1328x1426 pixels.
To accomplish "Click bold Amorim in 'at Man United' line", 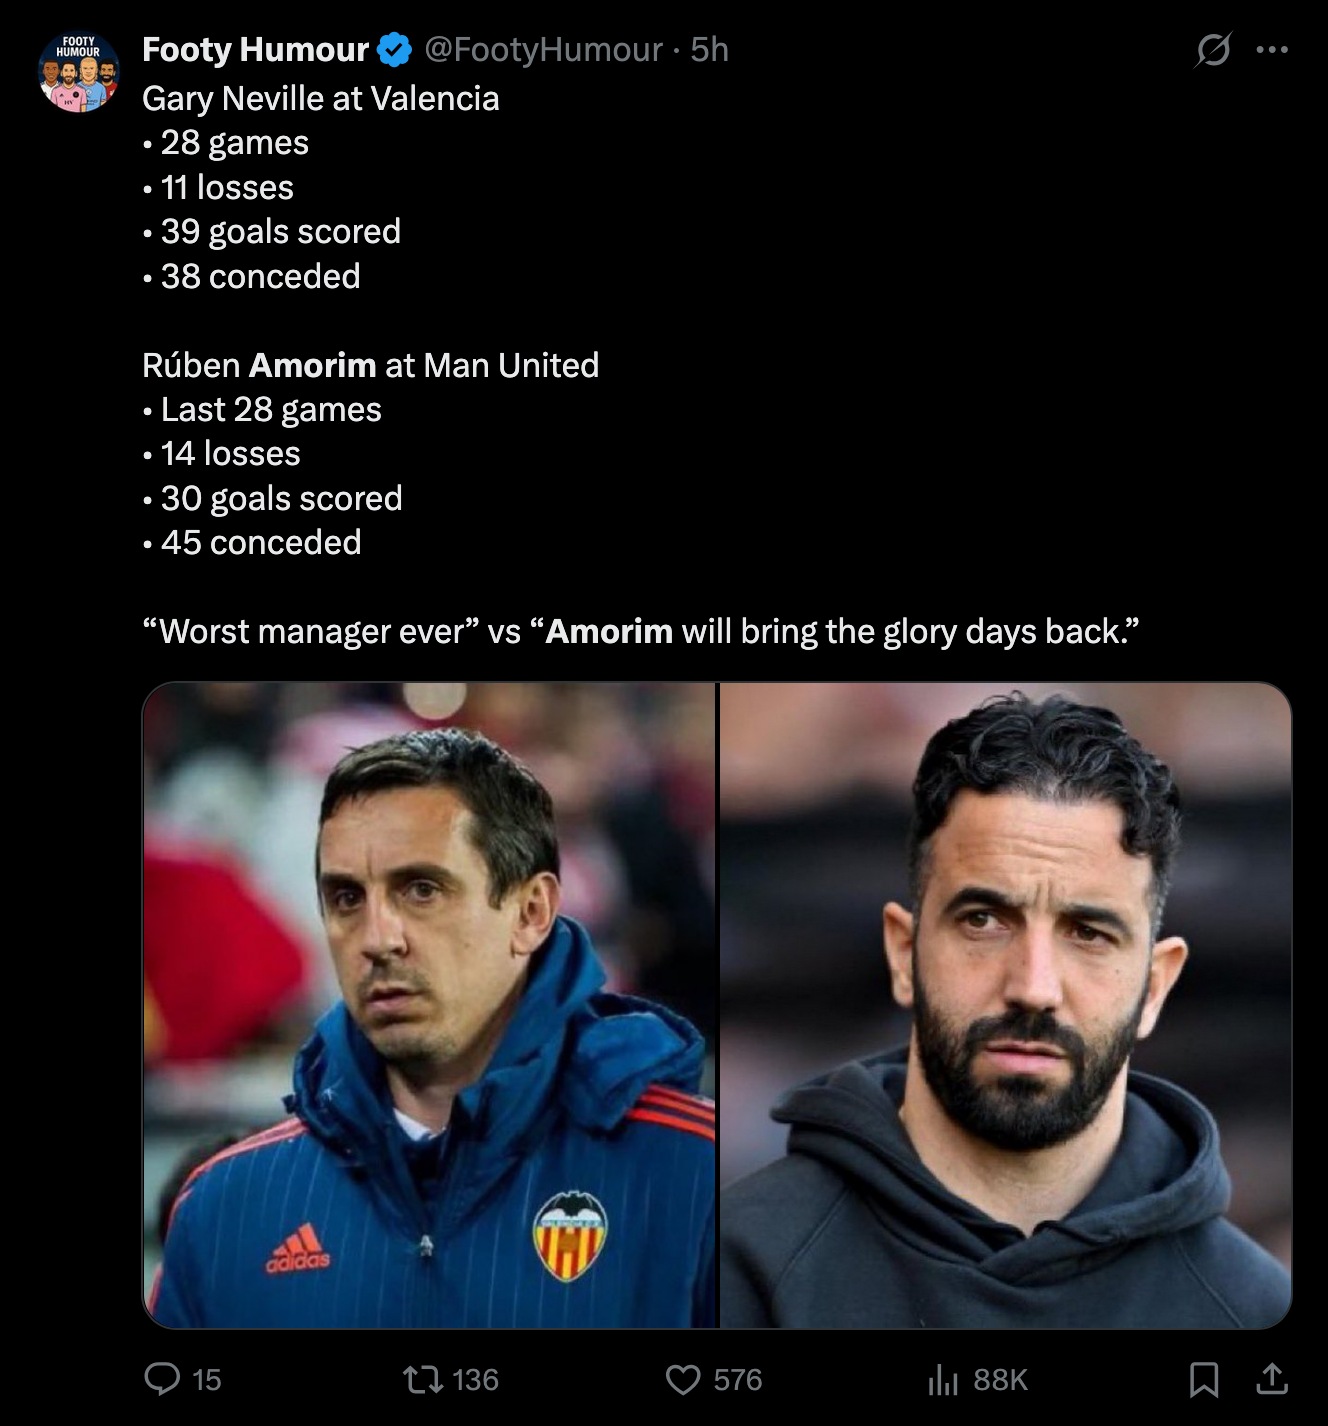I will (x=312, y=365).
